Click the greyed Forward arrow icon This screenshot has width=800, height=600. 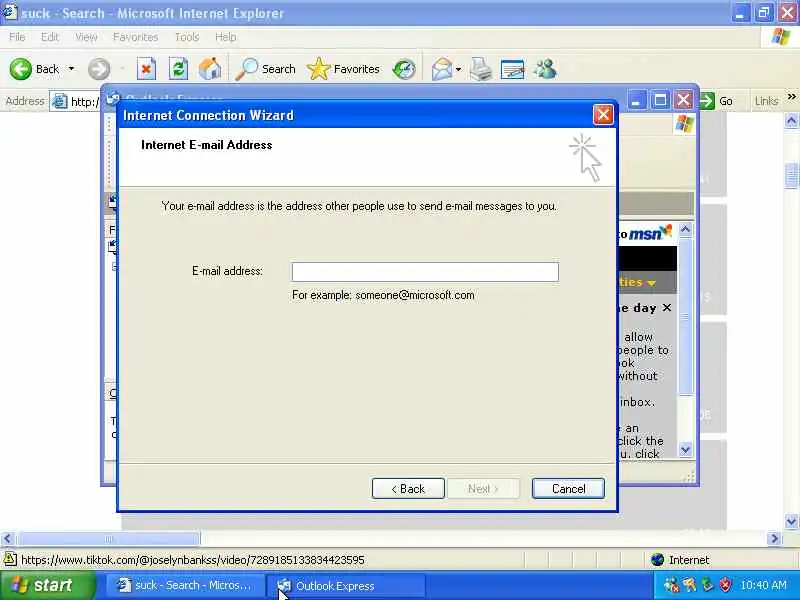(99, 69)
